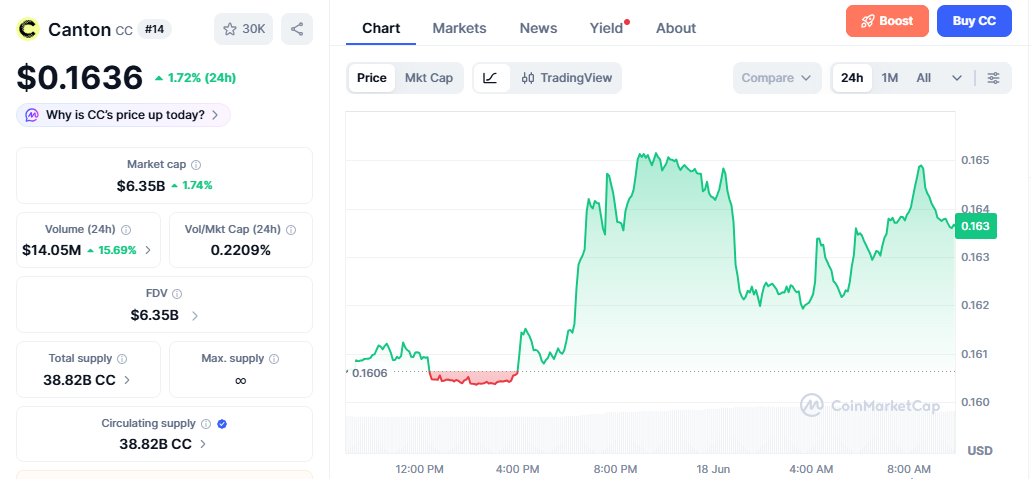Open the News tab
1031x479 pixels.
coord(539,28)
